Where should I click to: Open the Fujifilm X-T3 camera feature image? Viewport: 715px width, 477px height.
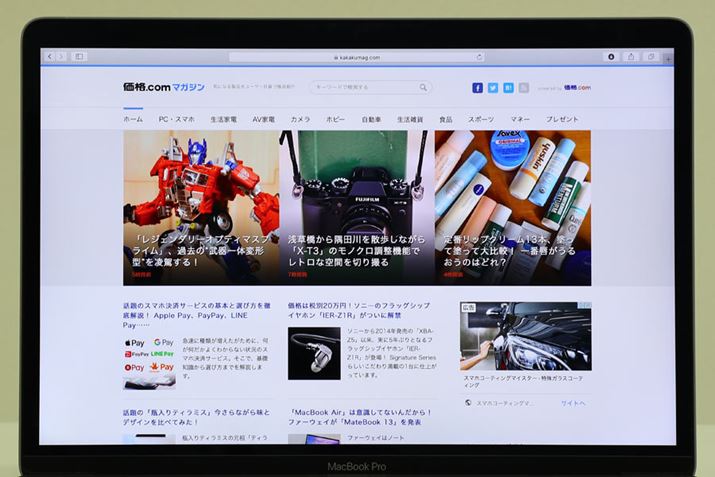point(357,208)
